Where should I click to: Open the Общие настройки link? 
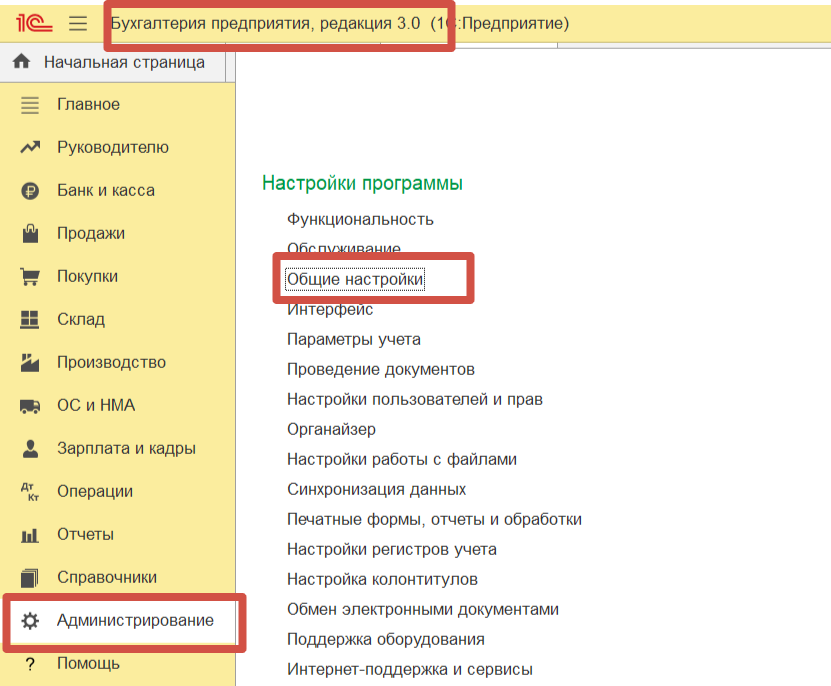[x=355, y=279]
